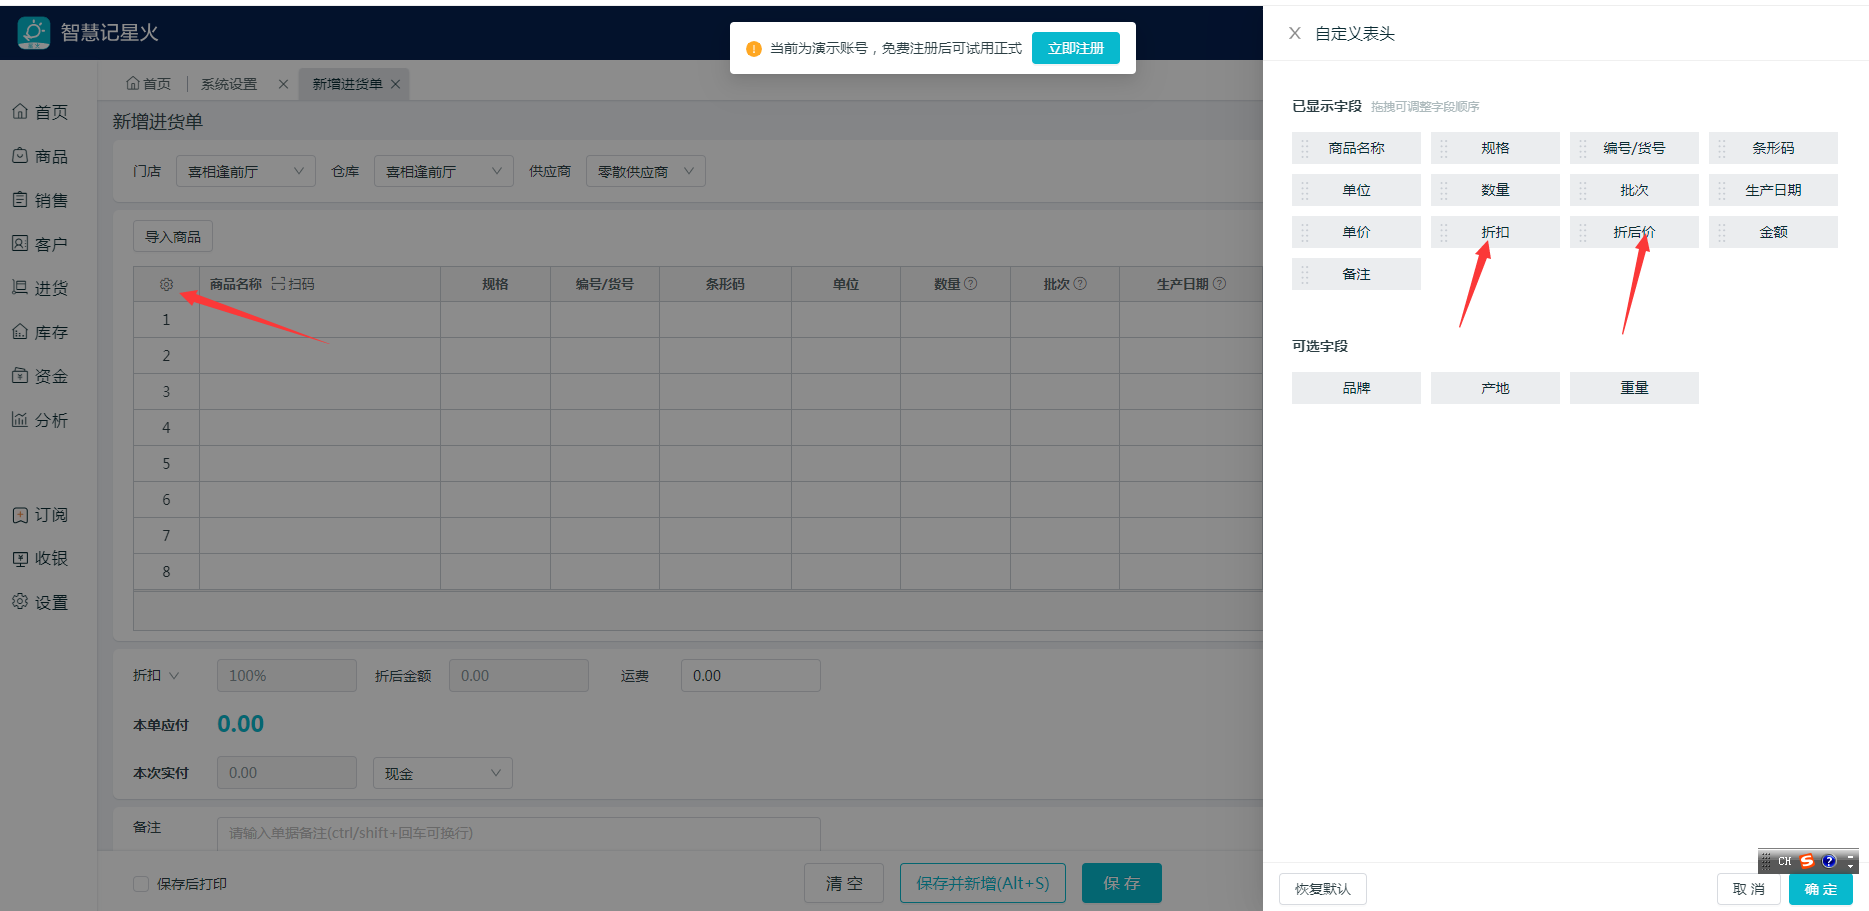Click the 批次 column help icon
The width and height of the screenshot is (1869, 911).
(1080, 284)
